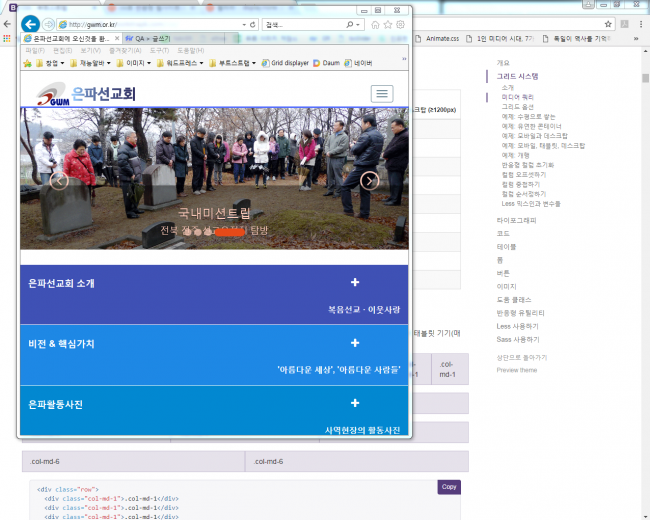Expand Chrome bookmarks overflow chevron
Screen dimensions: 650x520
tap(636, 39)
